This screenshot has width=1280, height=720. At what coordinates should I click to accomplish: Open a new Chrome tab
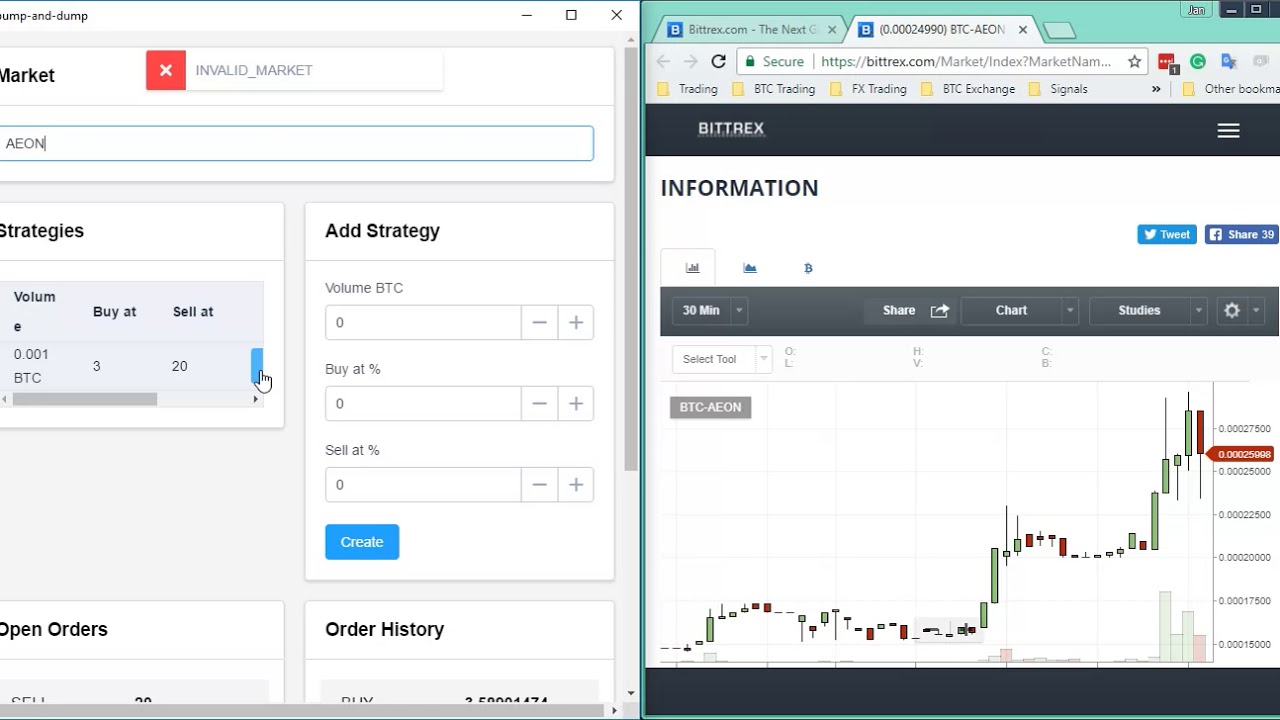[x=1057, y=31]
